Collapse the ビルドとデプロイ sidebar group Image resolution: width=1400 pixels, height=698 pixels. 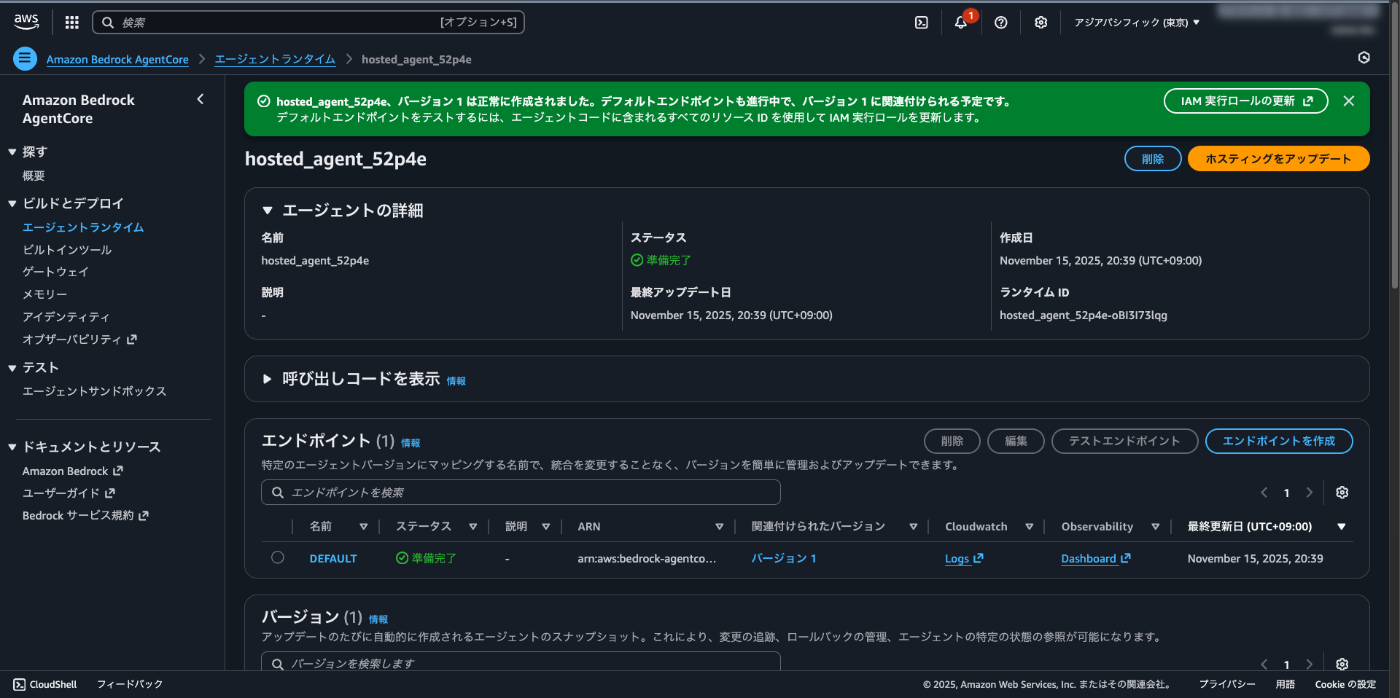click(x=12, y=203)
